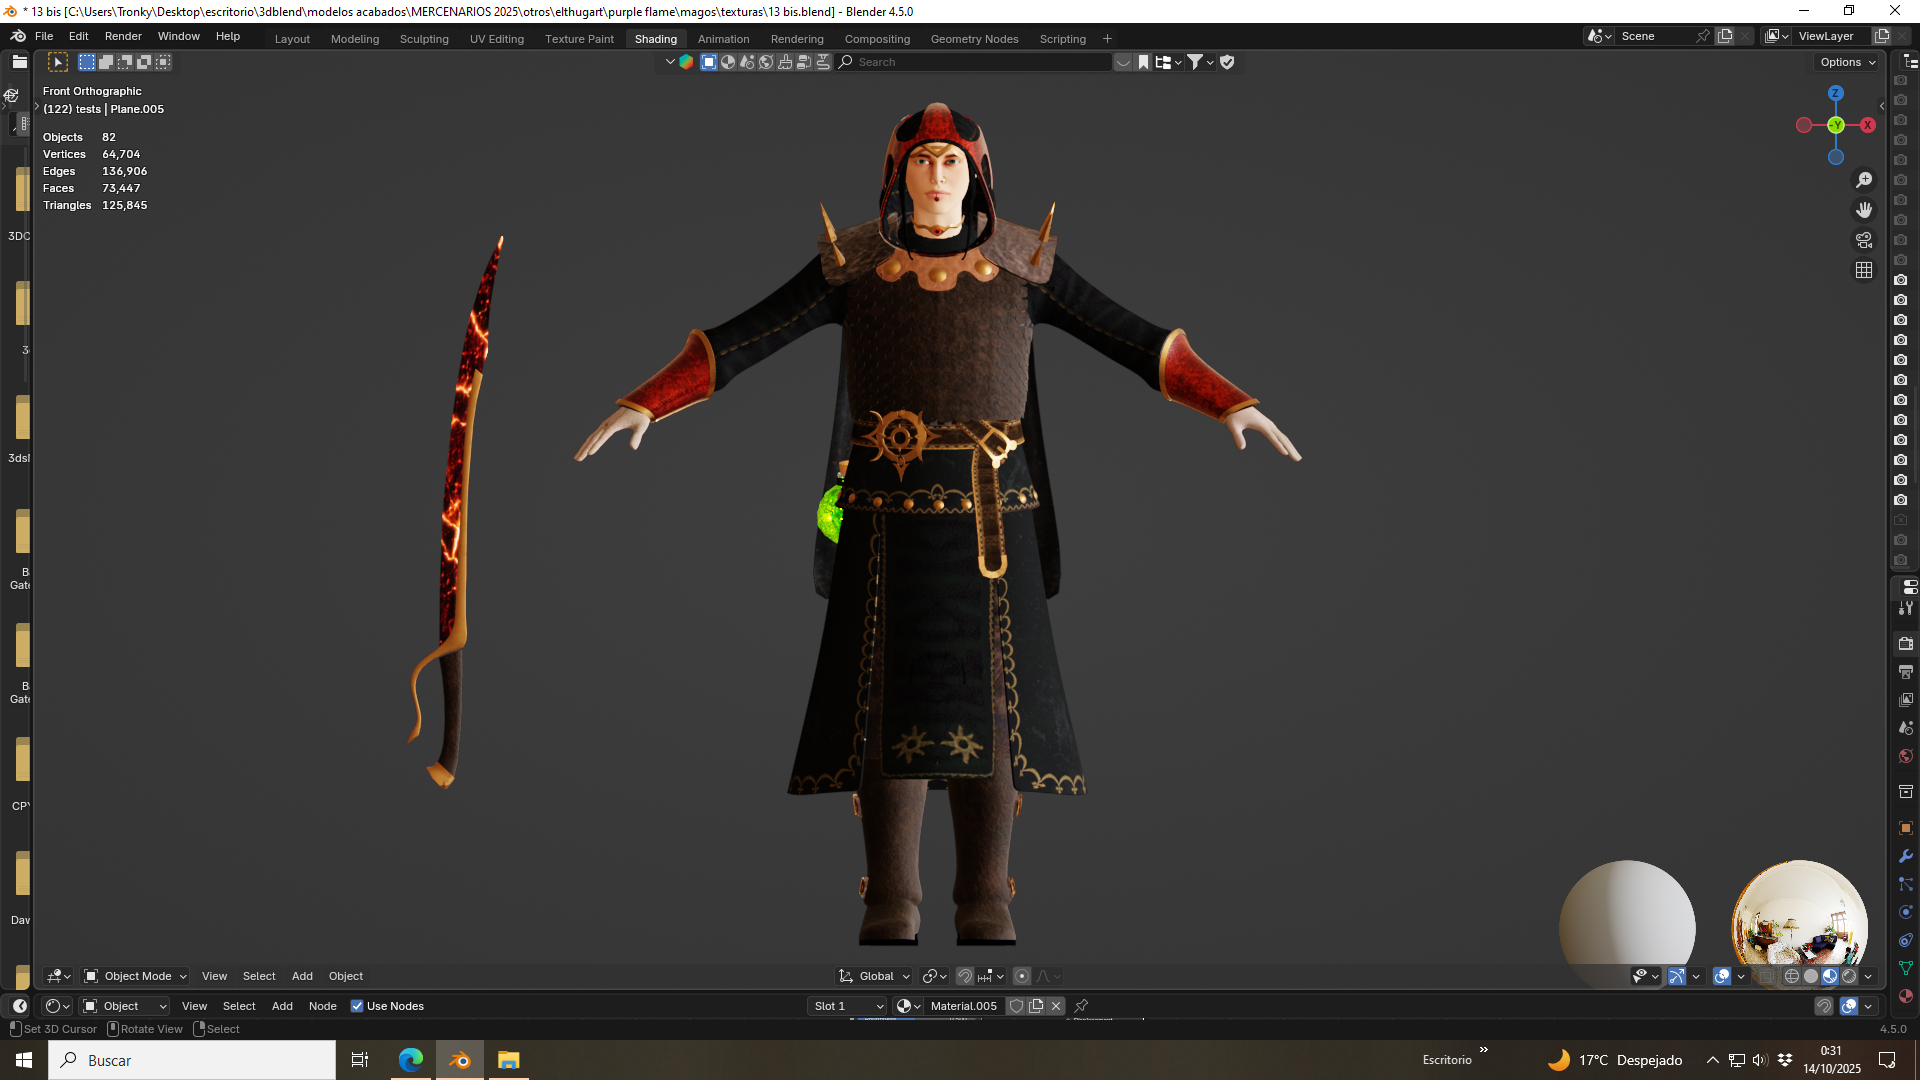The width and height of the screenshot is (1920, 1080).
Task: Toggle viewport overlays button
Action: point(1722,976)
